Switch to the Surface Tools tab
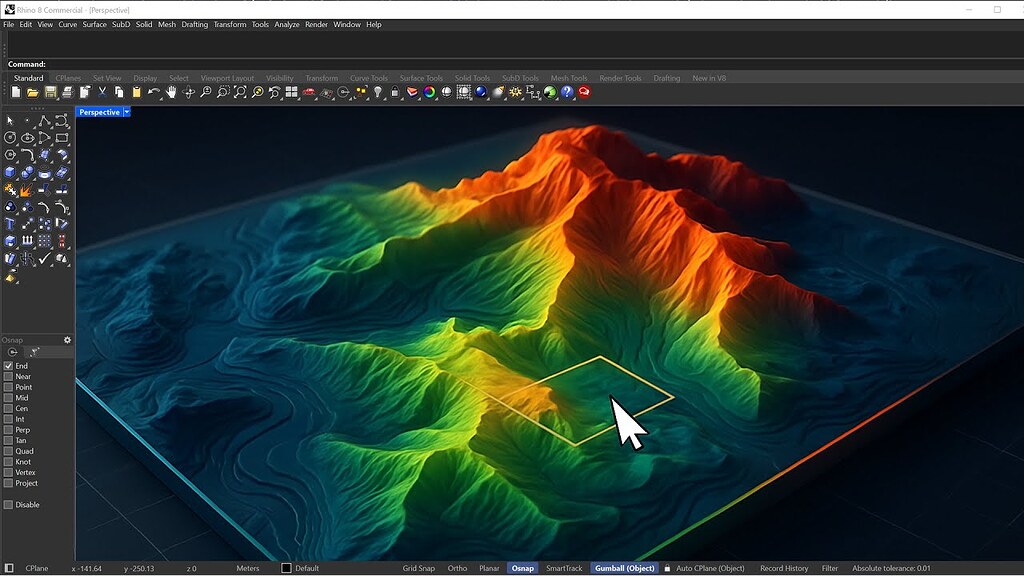This screenshot has height=576, width=1024. [421, 76]
